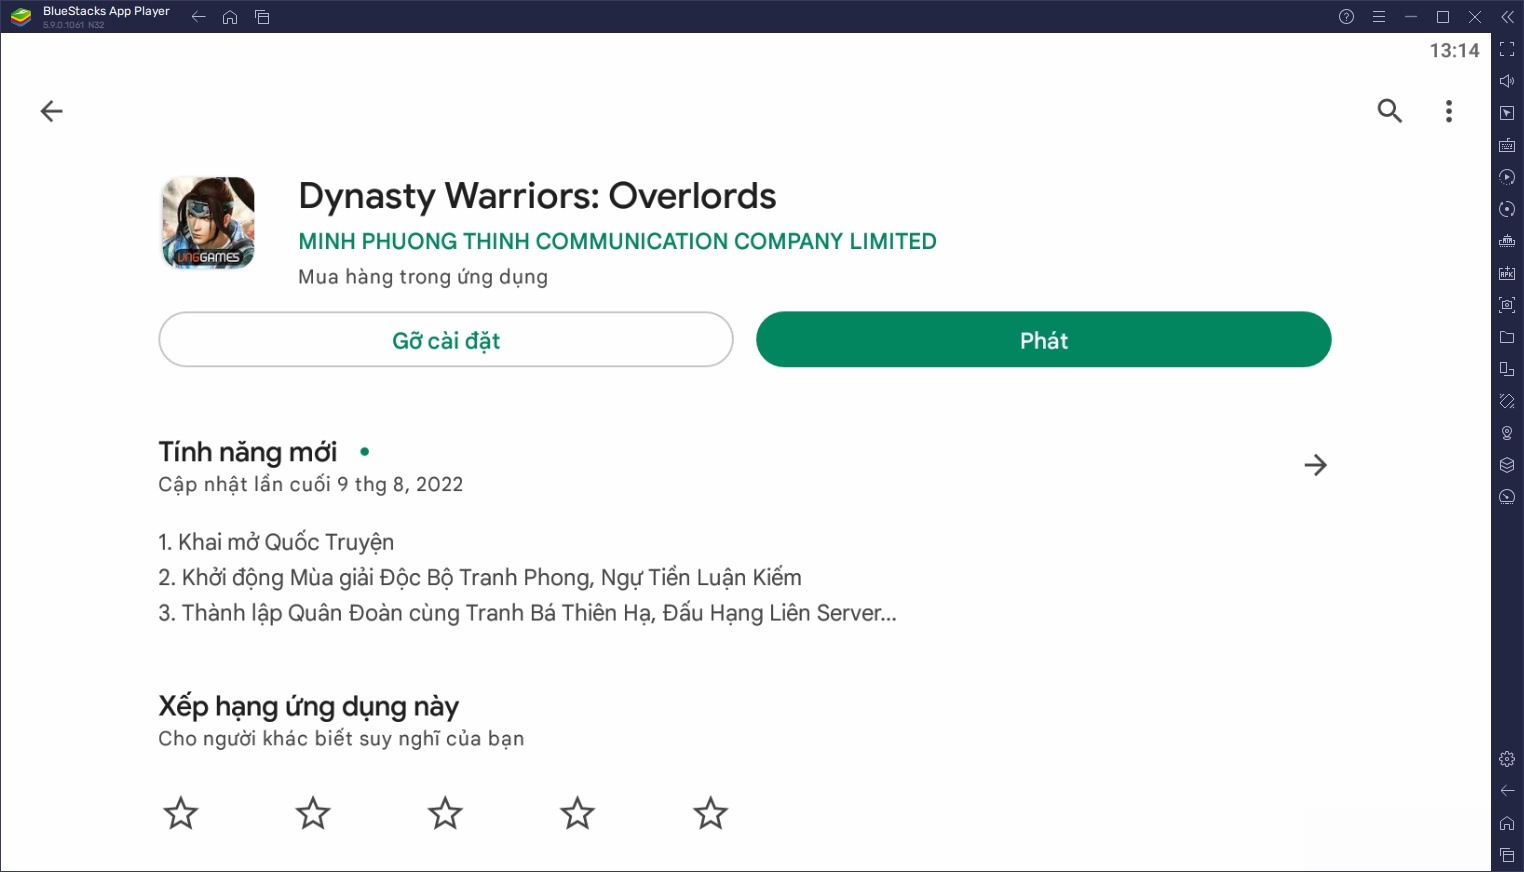Click the Install APK icon
Viewport: 1524px width, 872px height.
1507,273
